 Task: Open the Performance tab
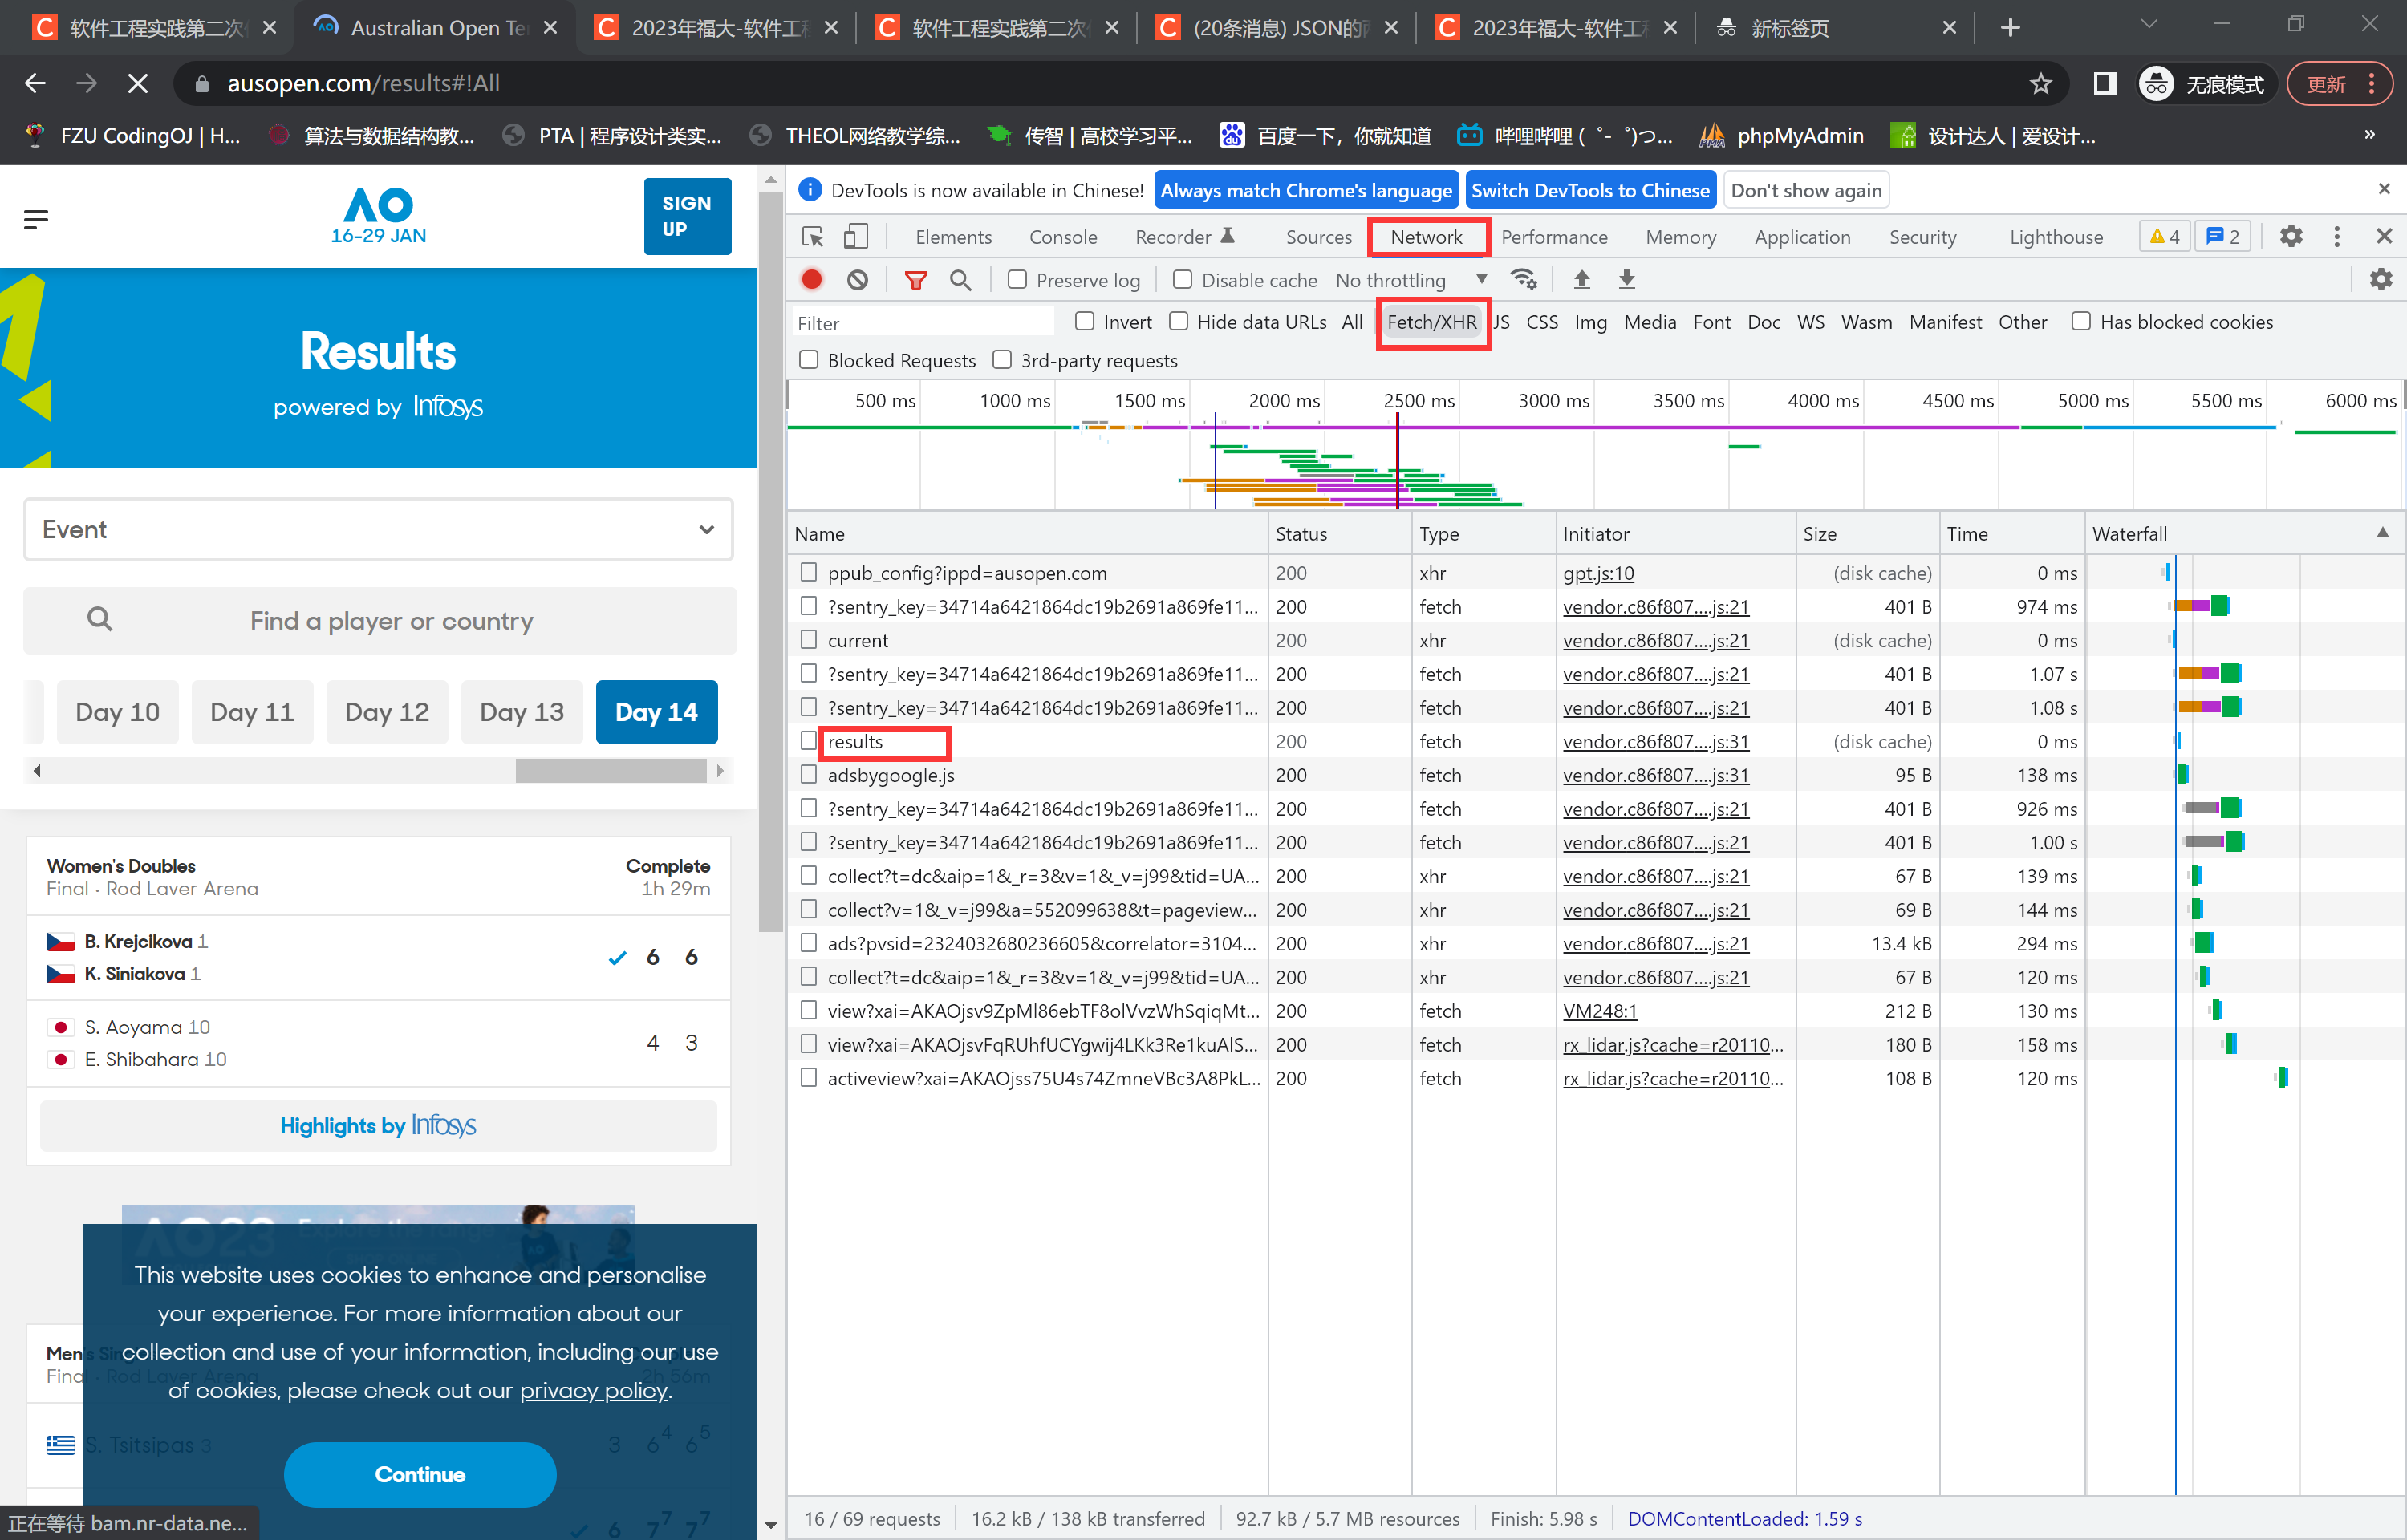[x=1554, y=237]
